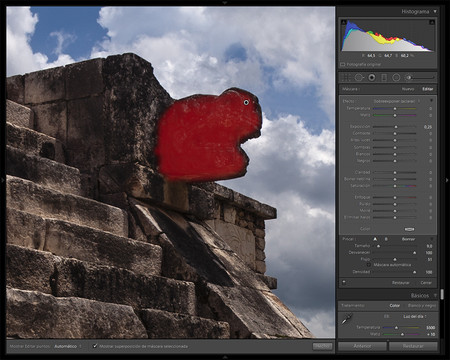
Task: Adjust the Contraste slider
Action: (x=394, y=133)
